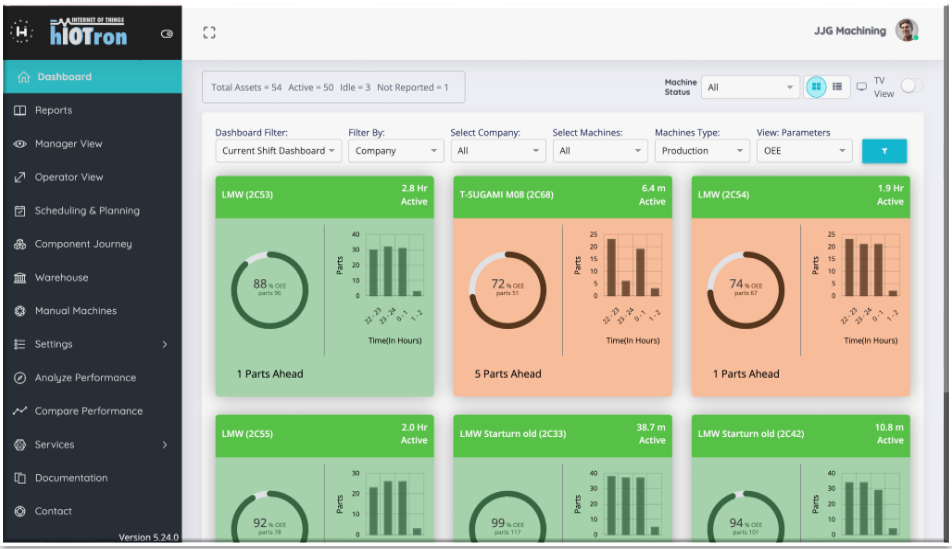This screenshot has height=549, width=952.
Task: Switch to grid card view icon
Action: pos(817,87)
